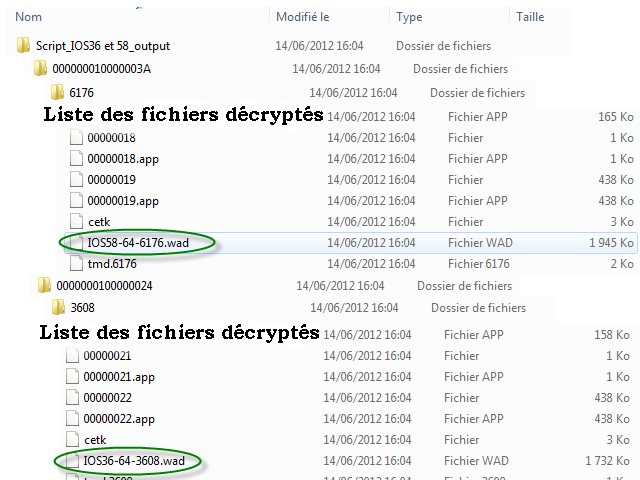Sort by the Taille column header
Viewport: 640px width, 480px height.
click(530, 17)
